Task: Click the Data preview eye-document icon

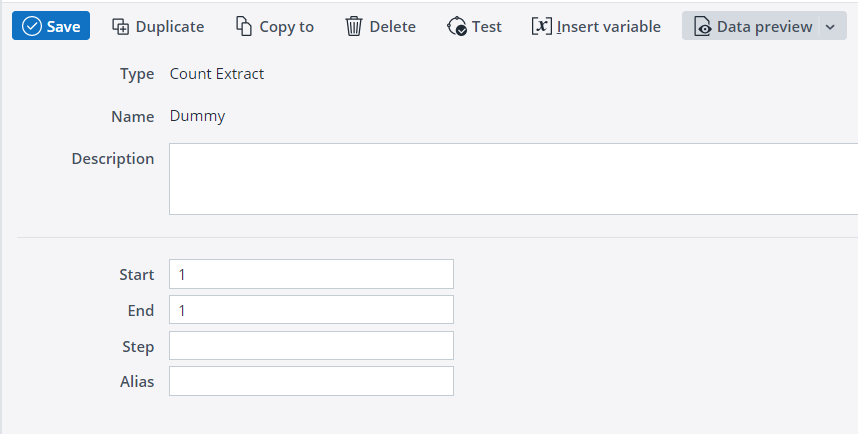Action: (703, 26)
